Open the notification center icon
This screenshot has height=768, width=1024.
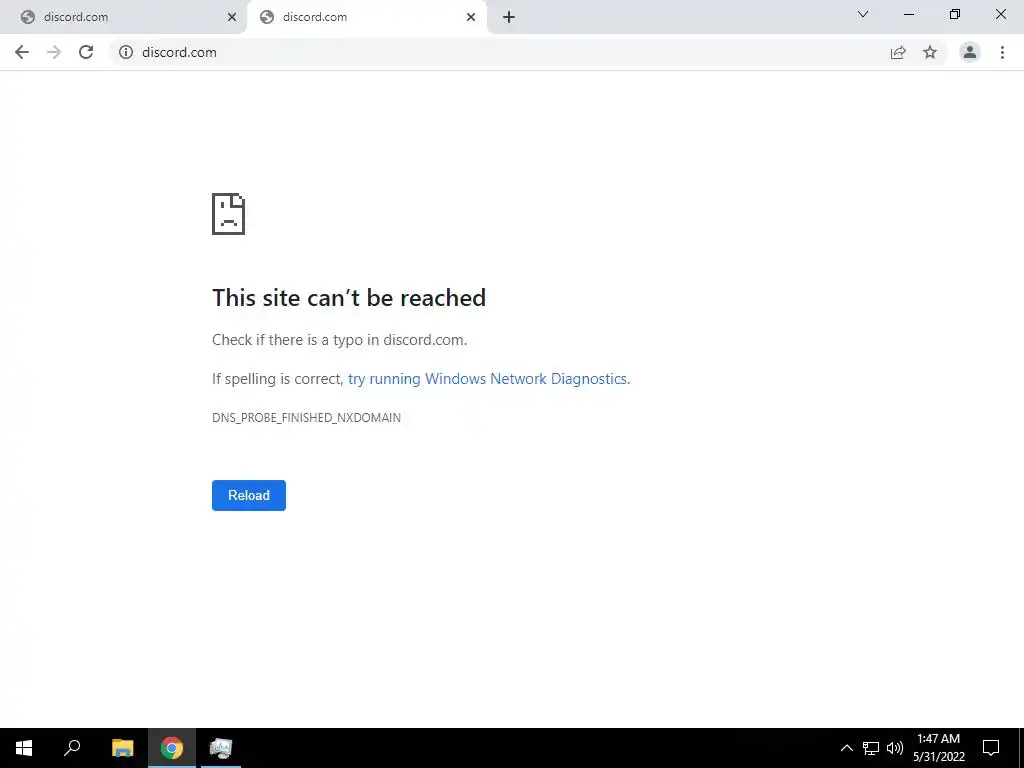991,748
